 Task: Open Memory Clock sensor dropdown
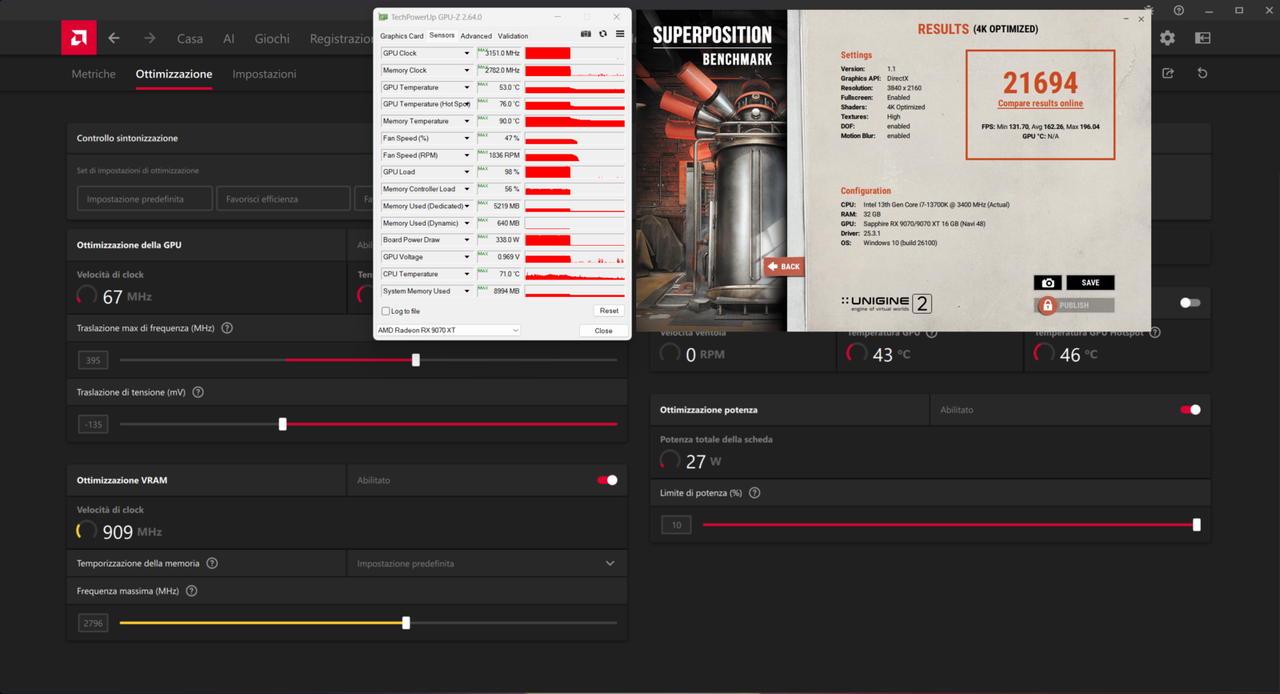click(x=466, y=70)
